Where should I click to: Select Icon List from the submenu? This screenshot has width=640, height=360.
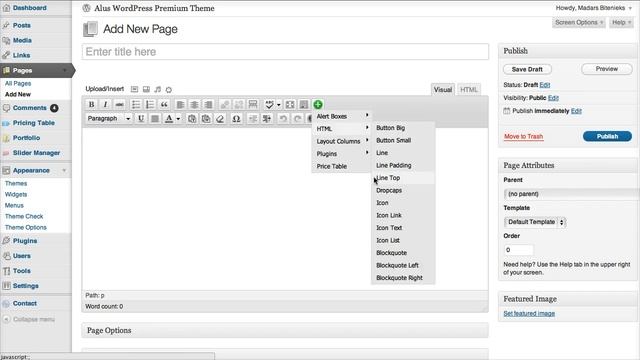coord(403,240)
